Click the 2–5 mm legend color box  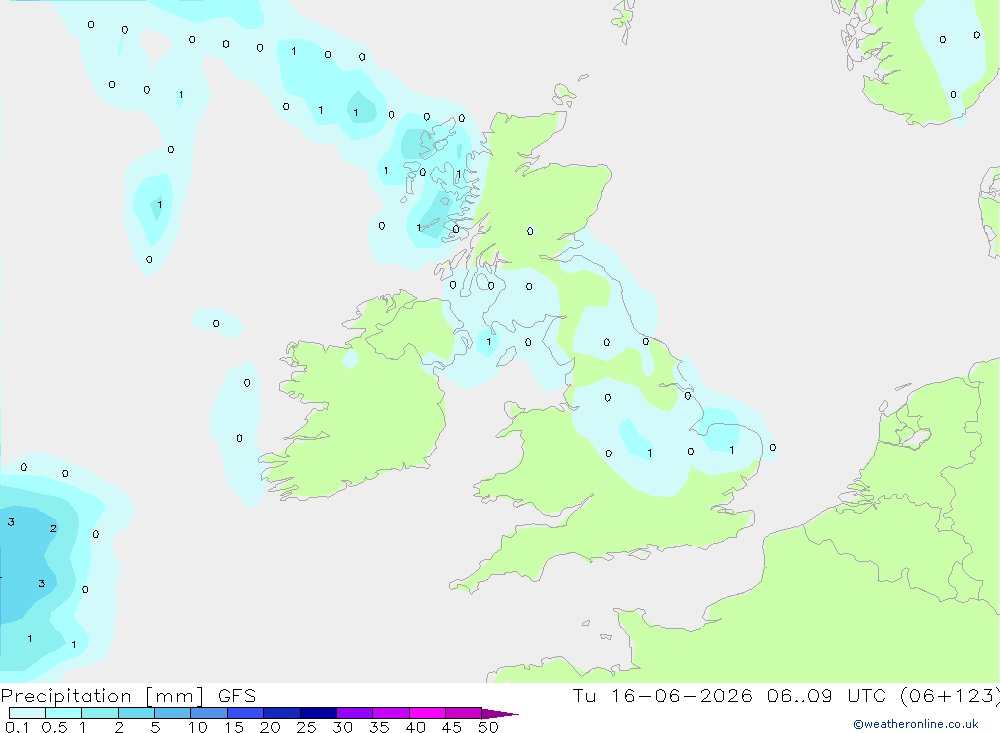[x=136, y=713]
